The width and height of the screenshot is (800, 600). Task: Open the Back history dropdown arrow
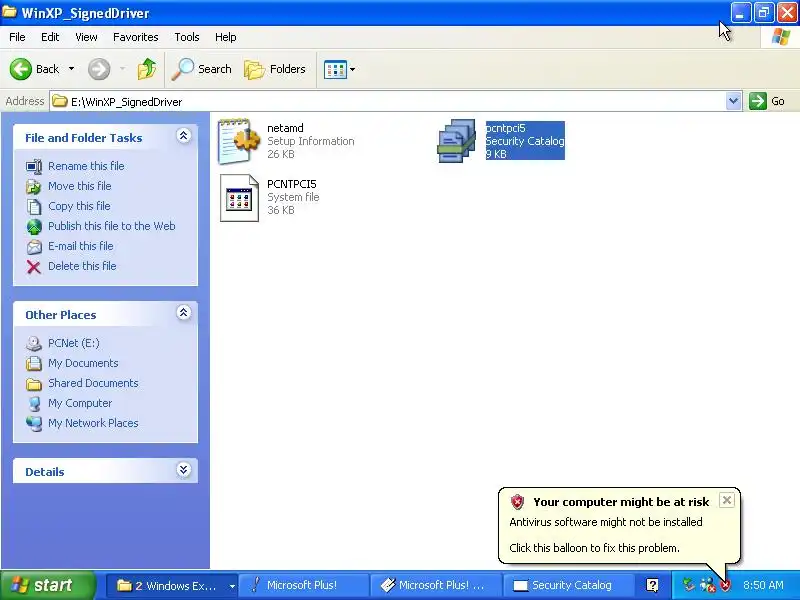(x=71, y=69)
